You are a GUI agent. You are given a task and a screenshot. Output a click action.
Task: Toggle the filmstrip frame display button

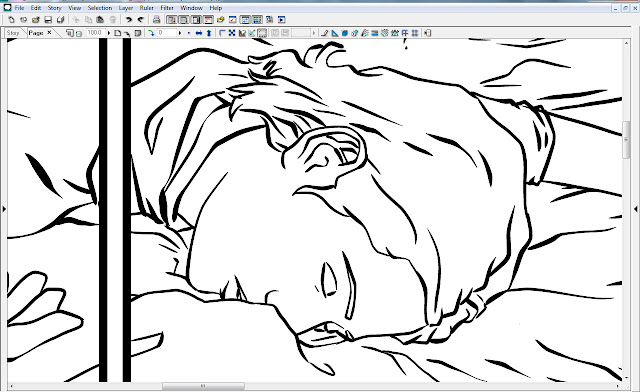262,33
